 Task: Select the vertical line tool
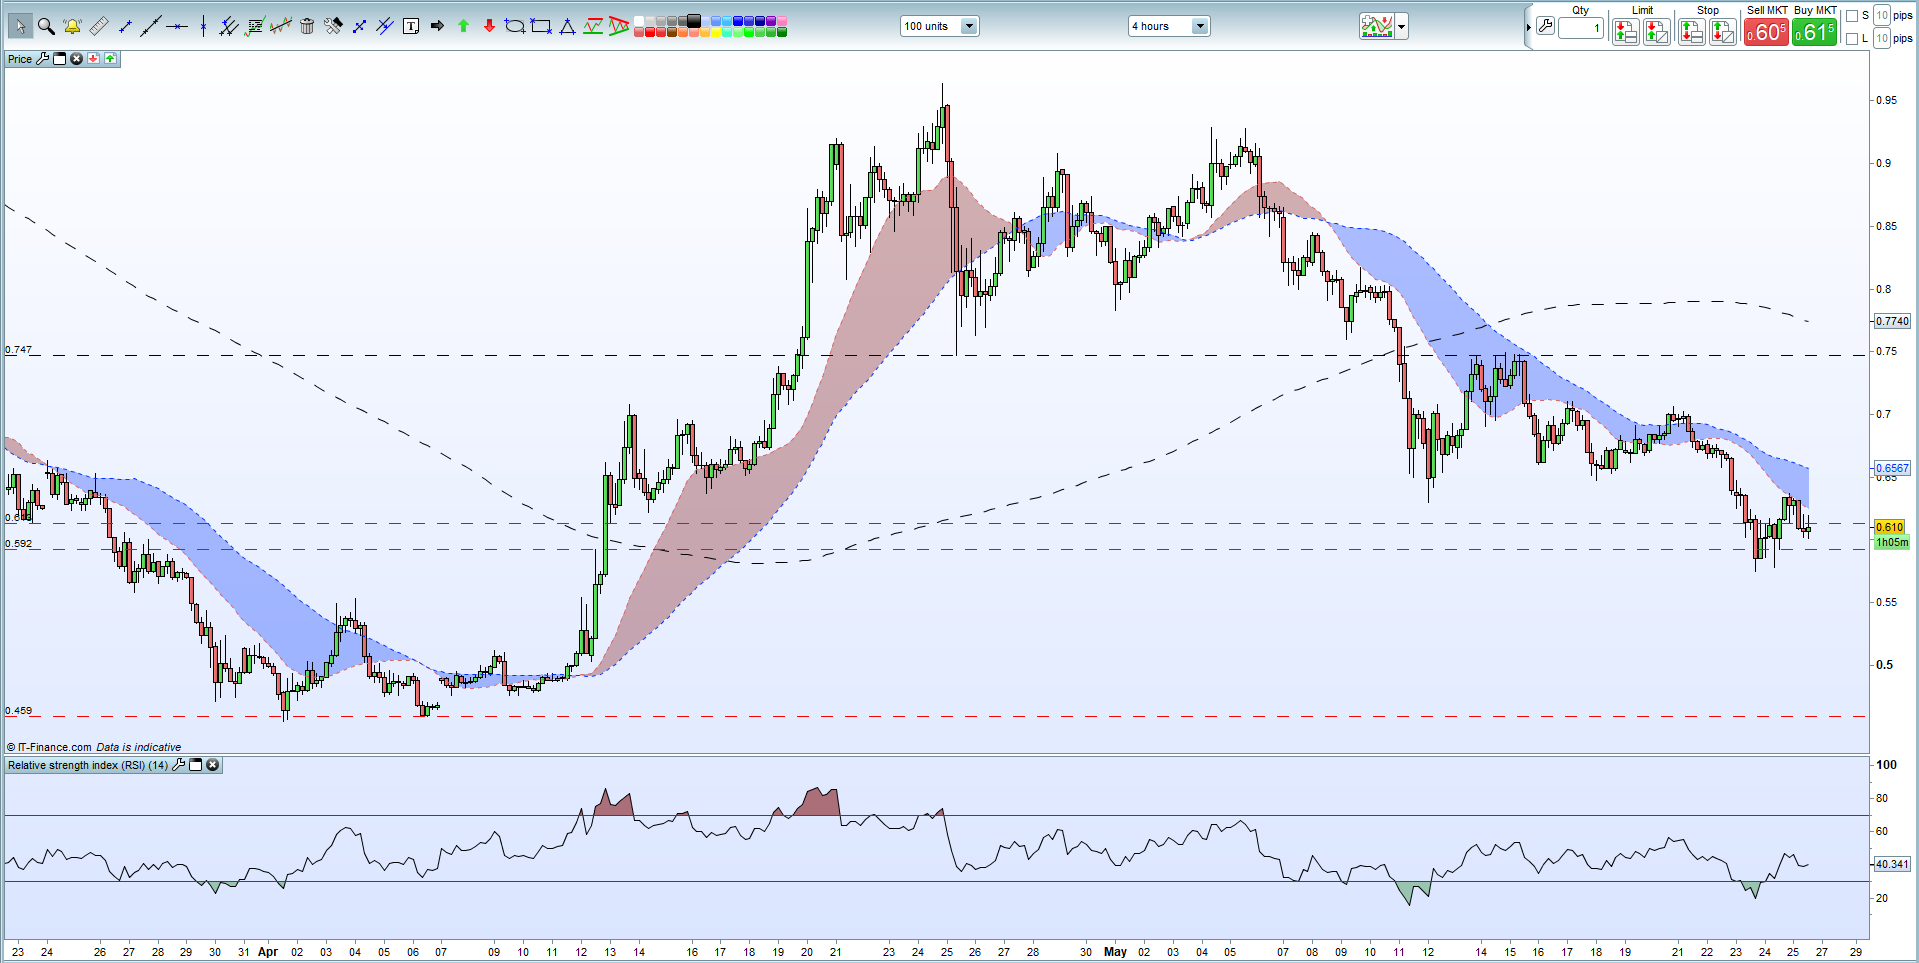tap(203, 26)
